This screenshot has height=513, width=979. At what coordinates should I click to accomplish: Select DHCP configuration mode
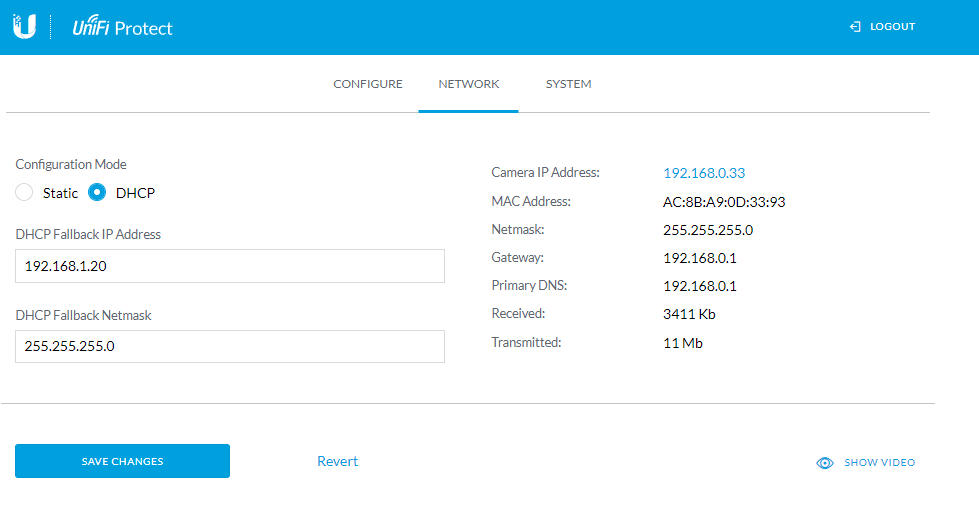pos(97,192)
